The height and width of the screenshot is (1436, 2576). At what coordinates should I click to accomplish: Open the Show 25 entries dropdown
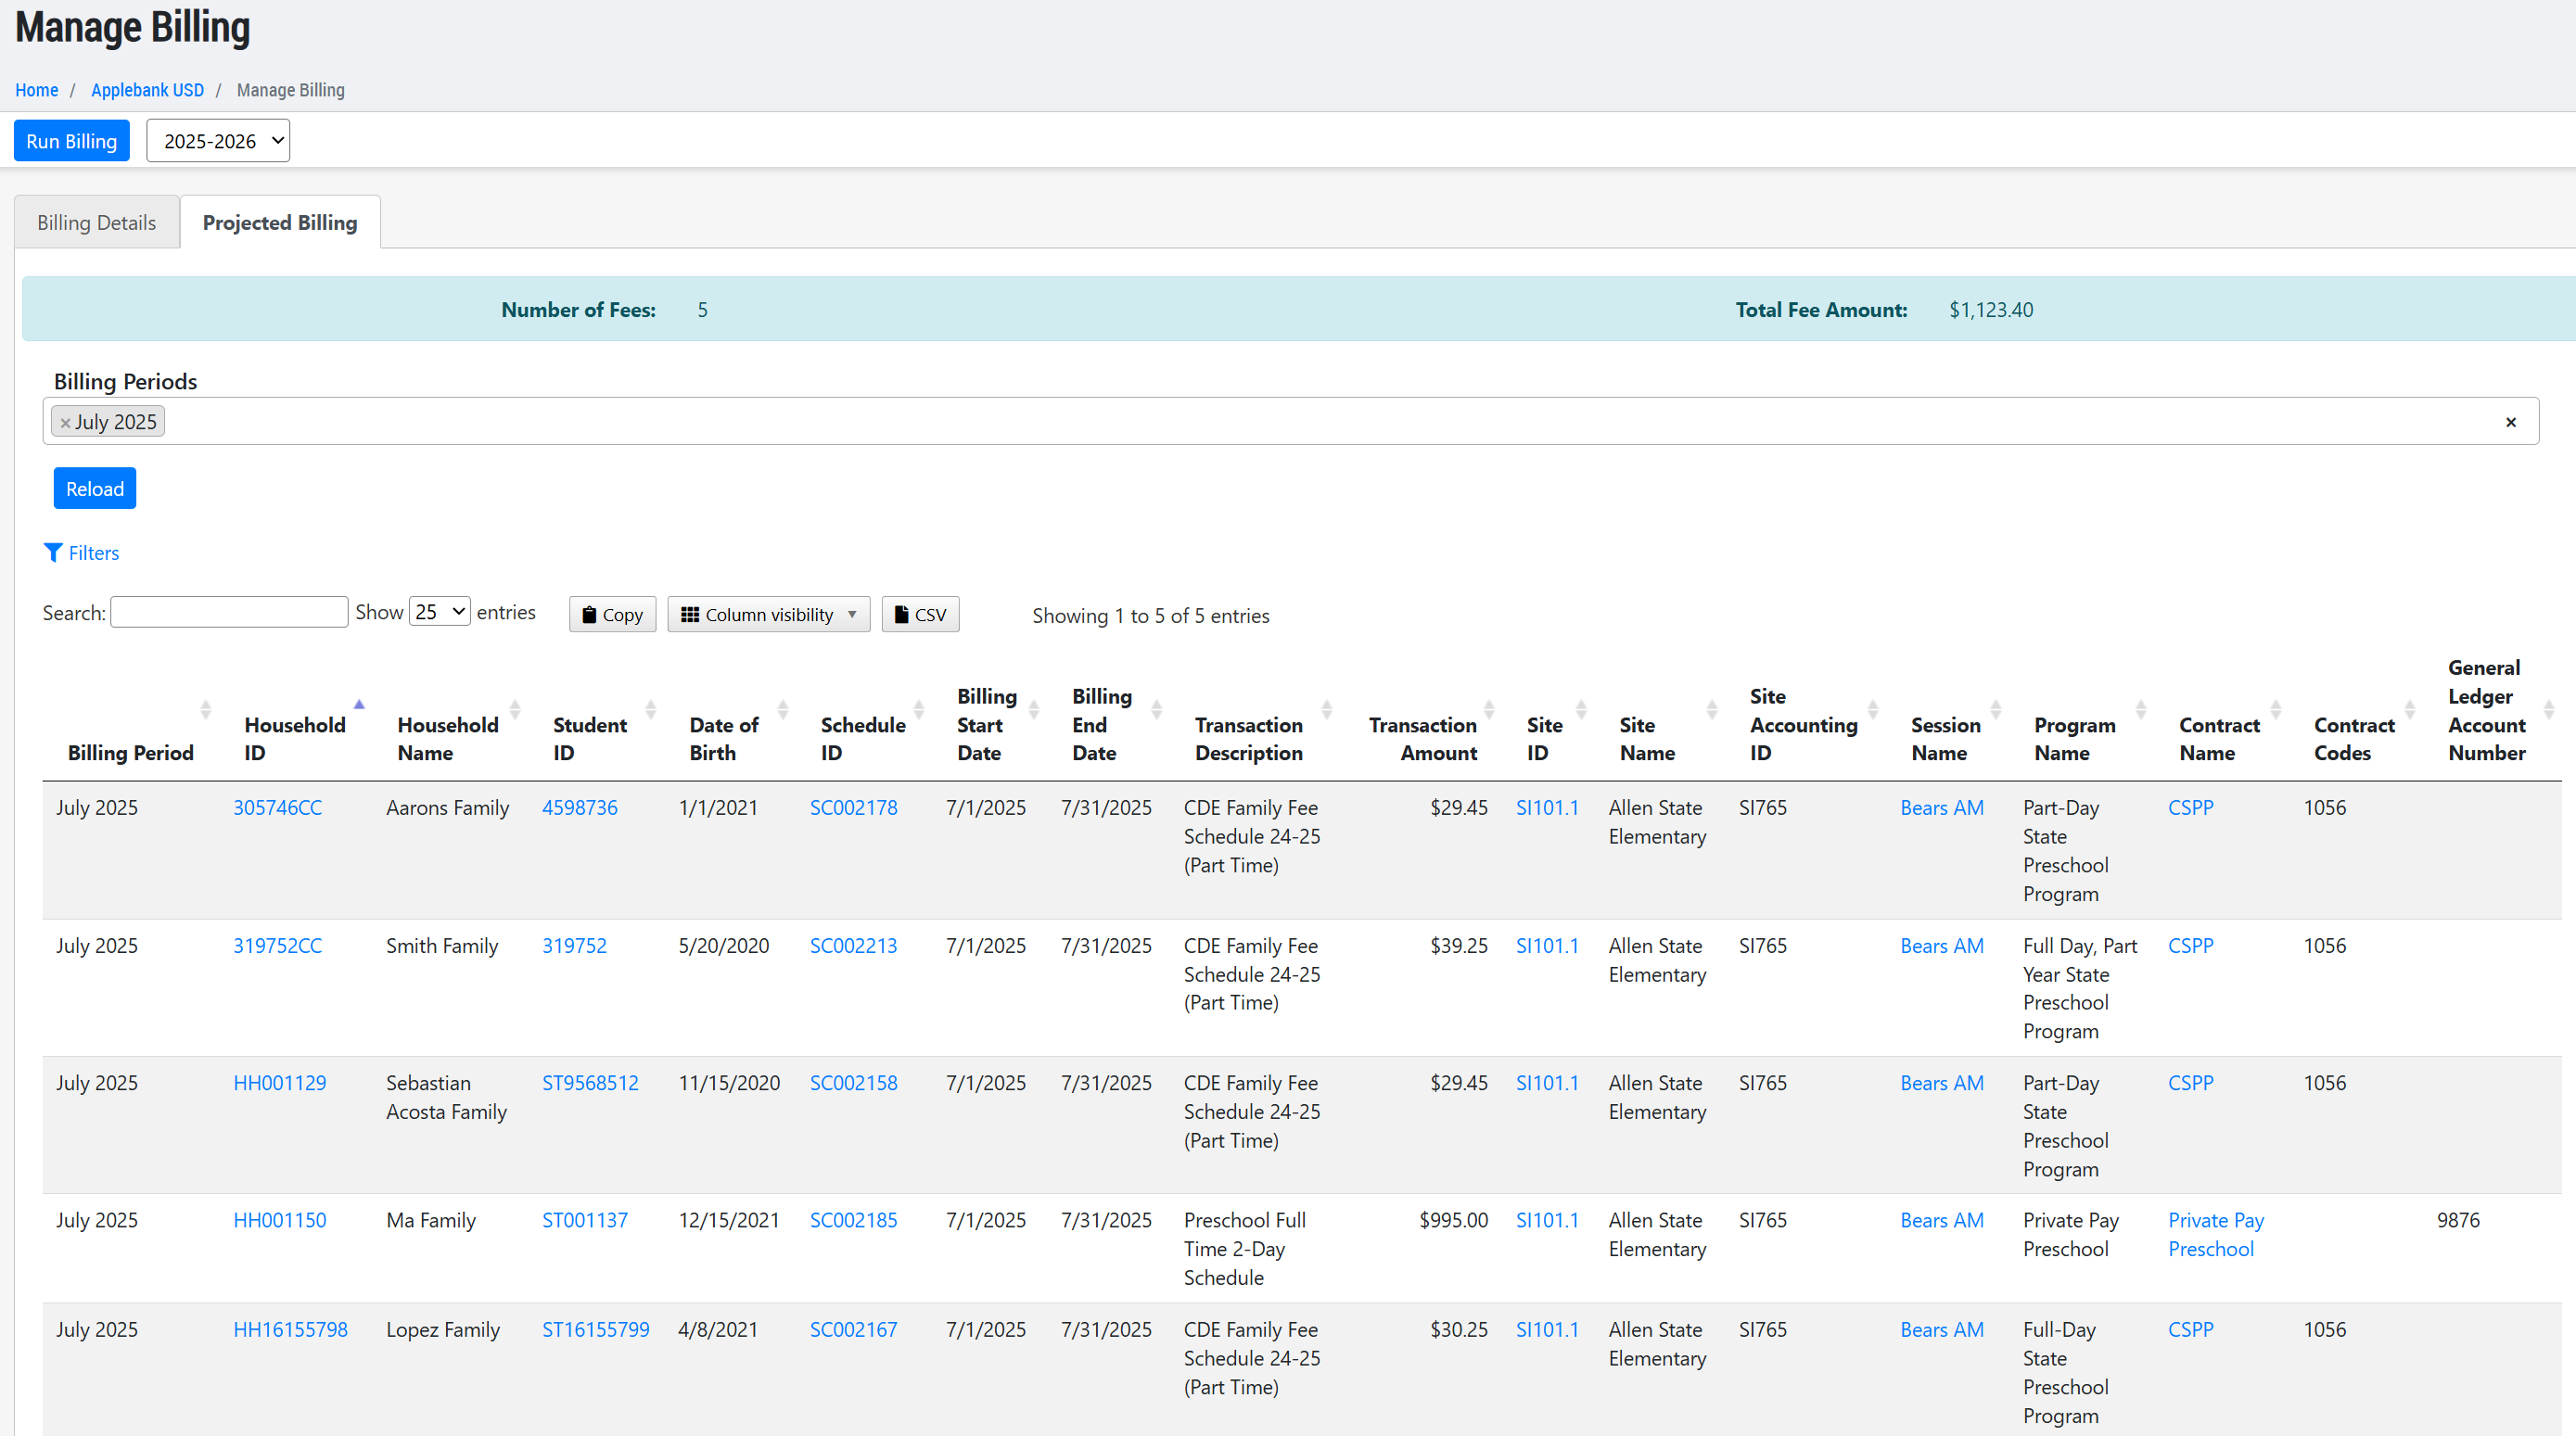(439, 612)
